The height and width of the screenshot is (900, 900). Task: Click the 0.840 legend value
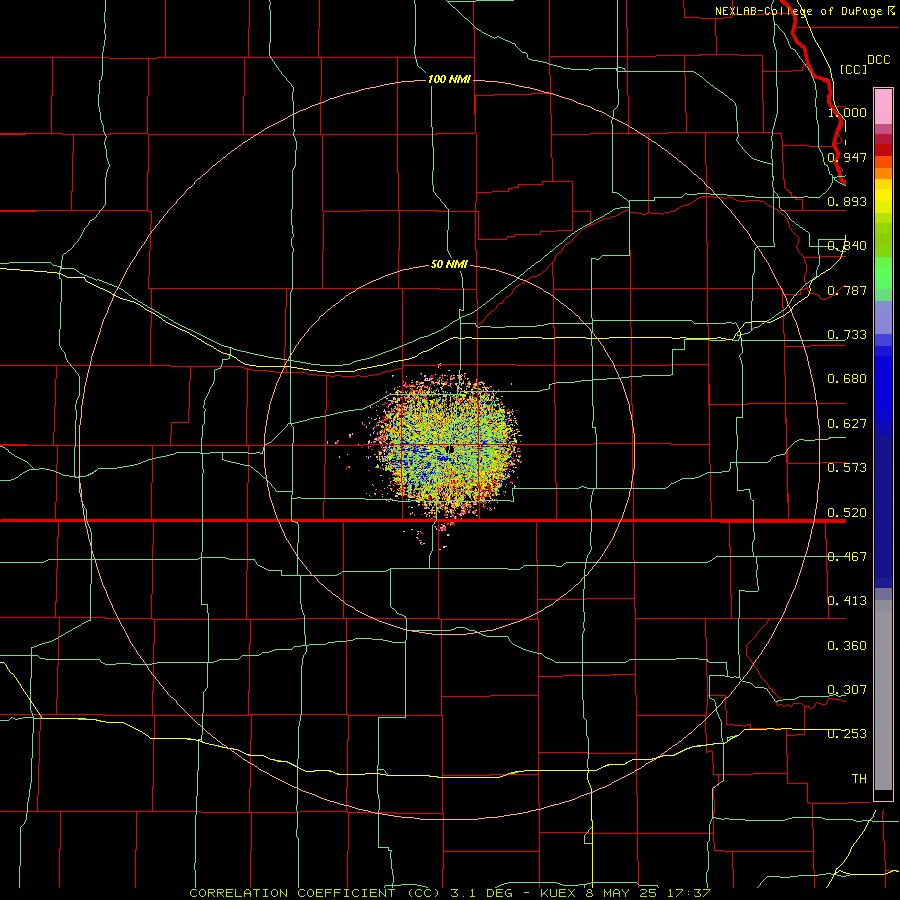coord(847,246)
